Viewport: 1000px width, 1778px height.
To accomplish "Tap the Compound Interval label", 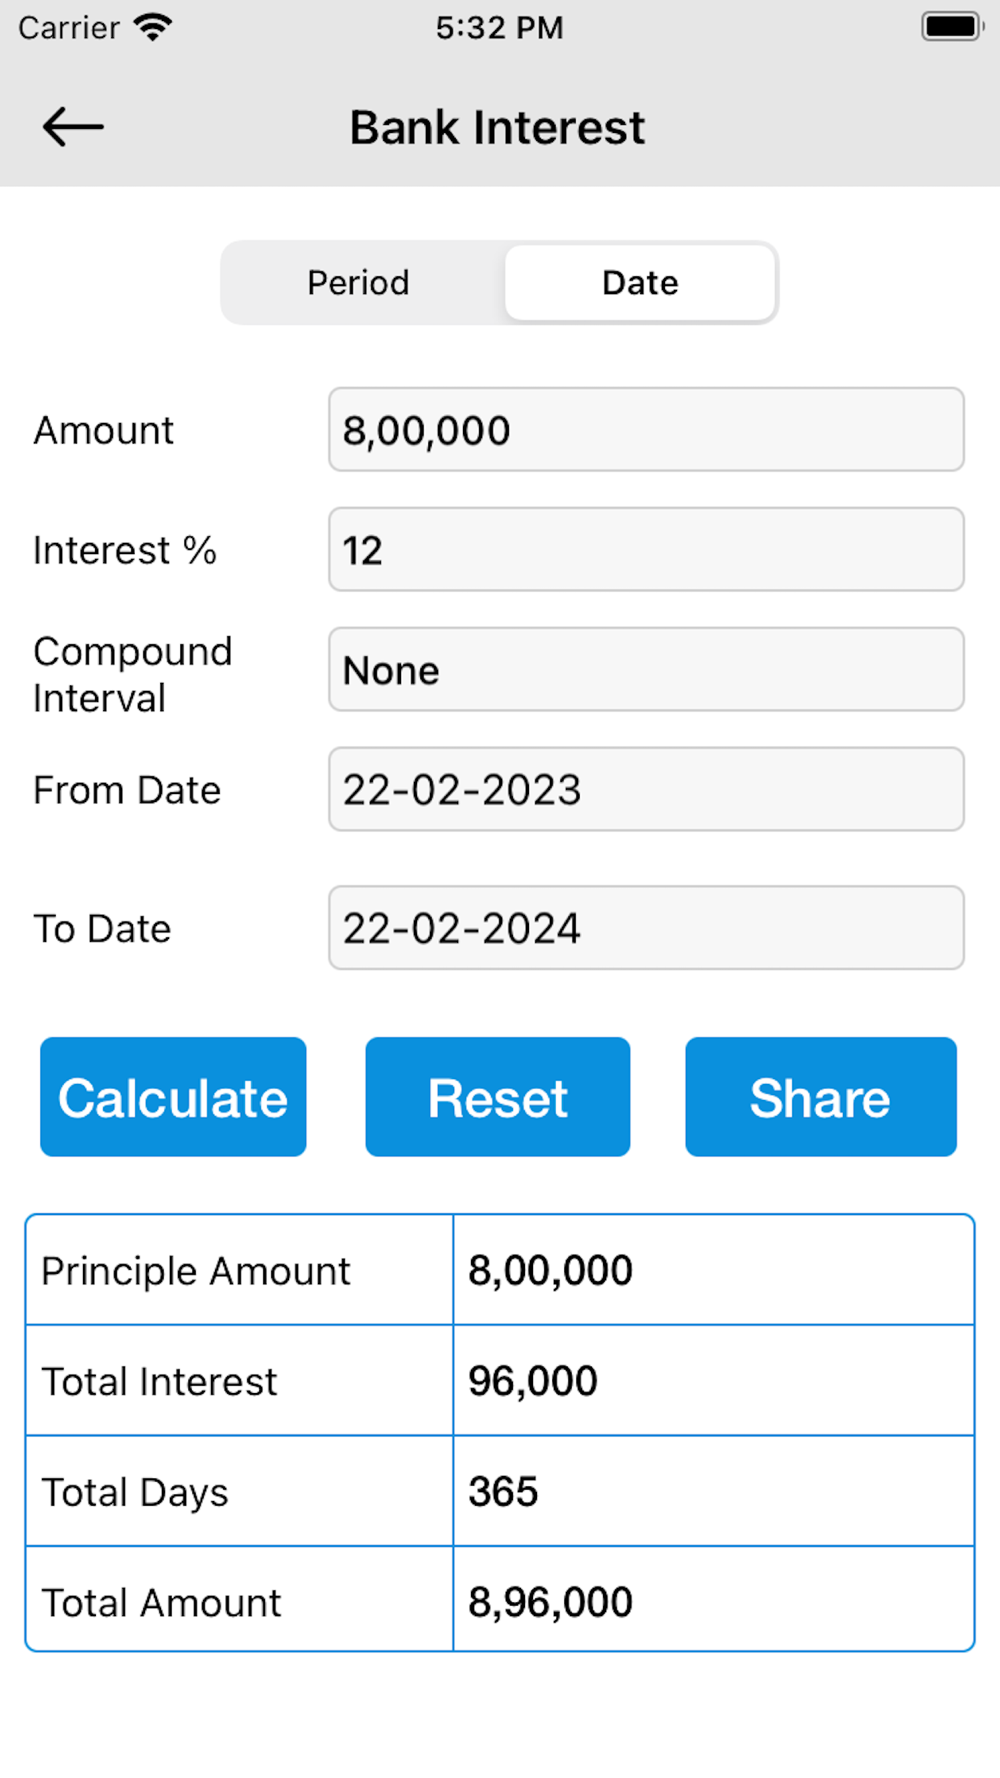I will pyautogui.click(x=133, y=674).
